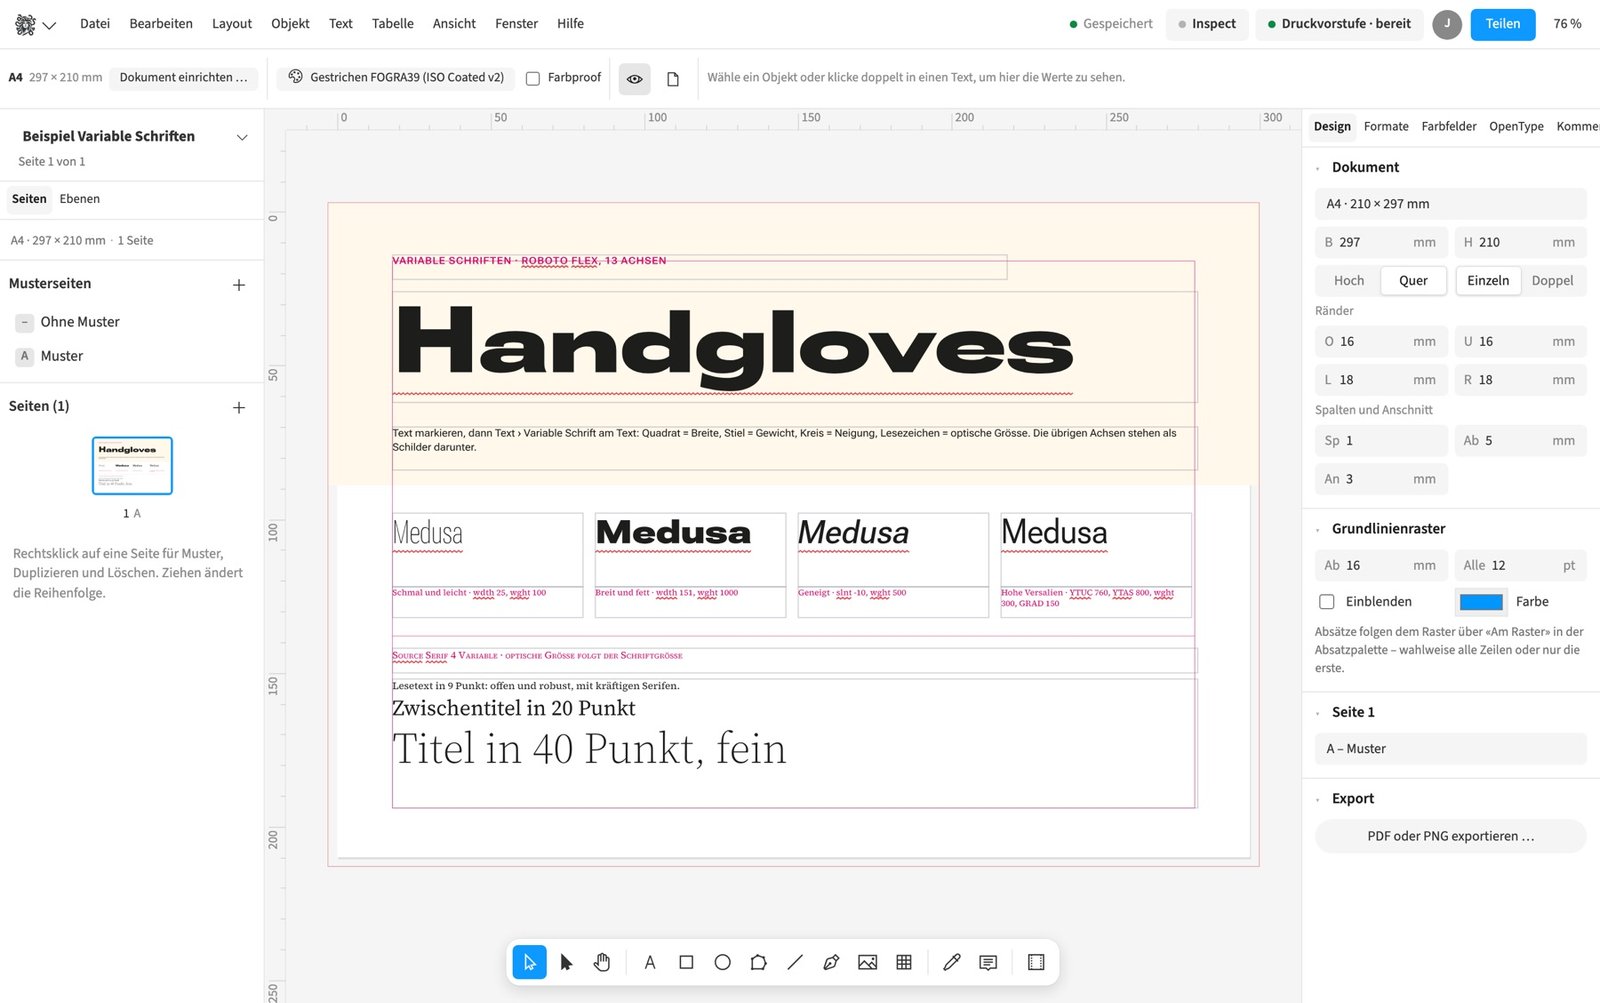Image resolution: width=1600 pixels, height=1003 pixels.
Task: Open the Gestrichen FOGRA39 profile selector
Action: (396, 77)
